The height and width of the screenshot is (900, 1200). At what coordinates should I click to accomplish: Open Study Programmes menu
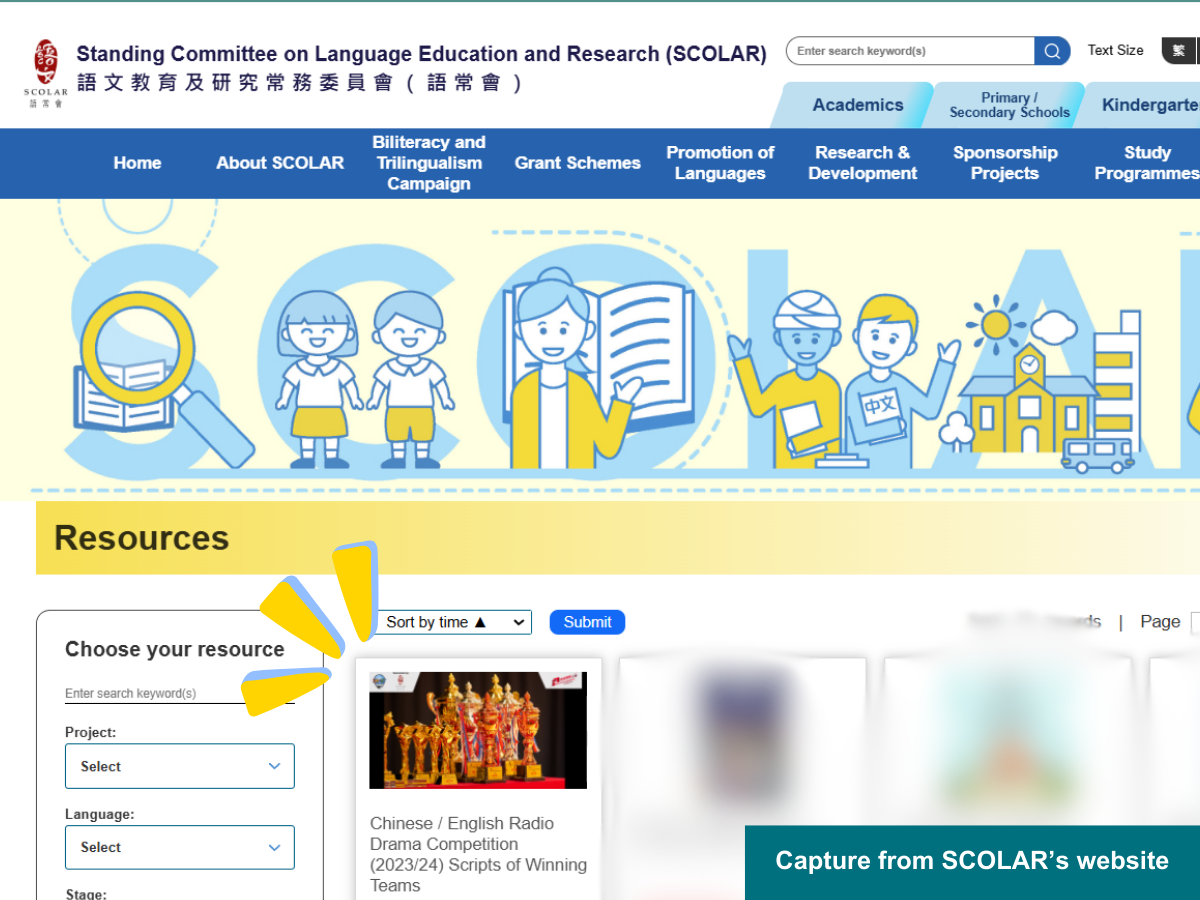[x=1147, y=163]
